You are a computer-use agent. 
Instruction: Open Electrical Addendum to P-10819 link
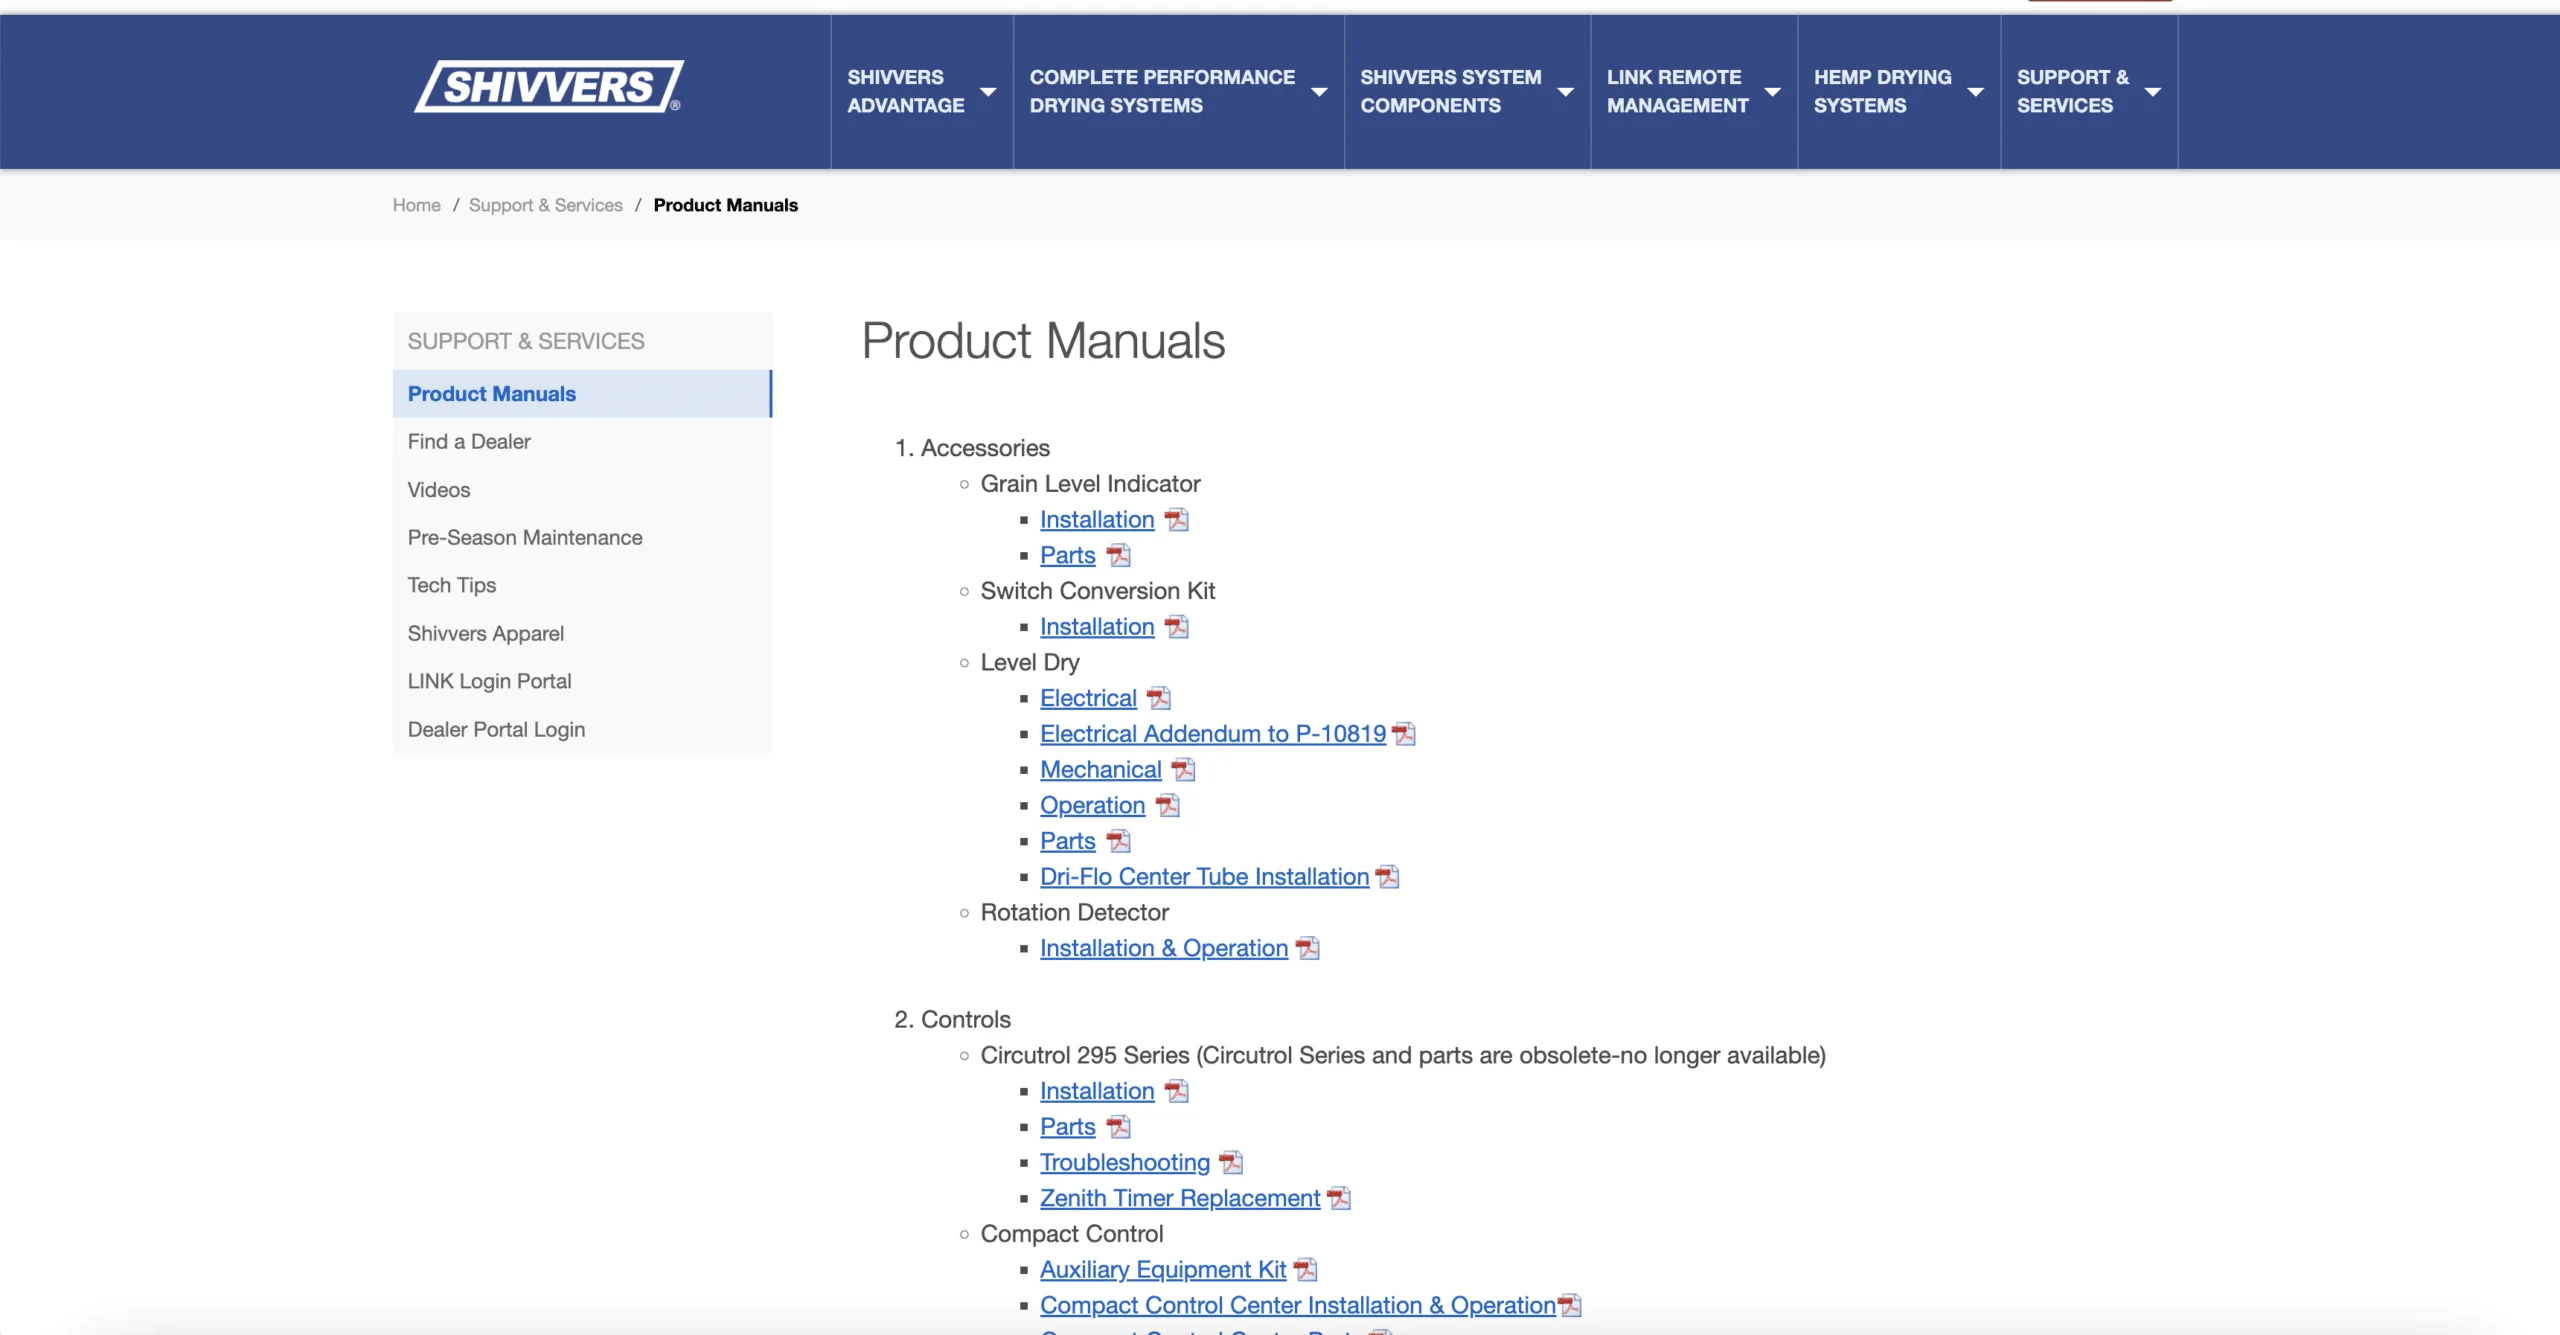[x=1213, y=734]
